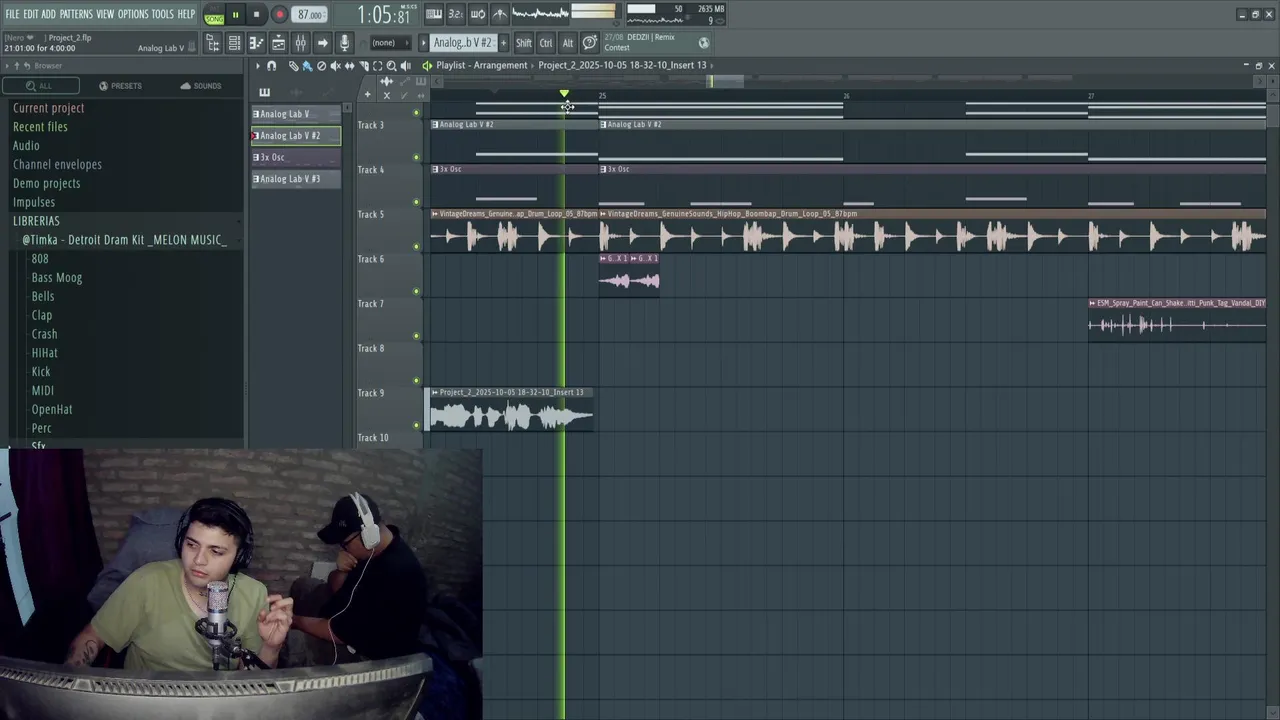Toggle typing keyboard to piano icon

click(434, 14)
